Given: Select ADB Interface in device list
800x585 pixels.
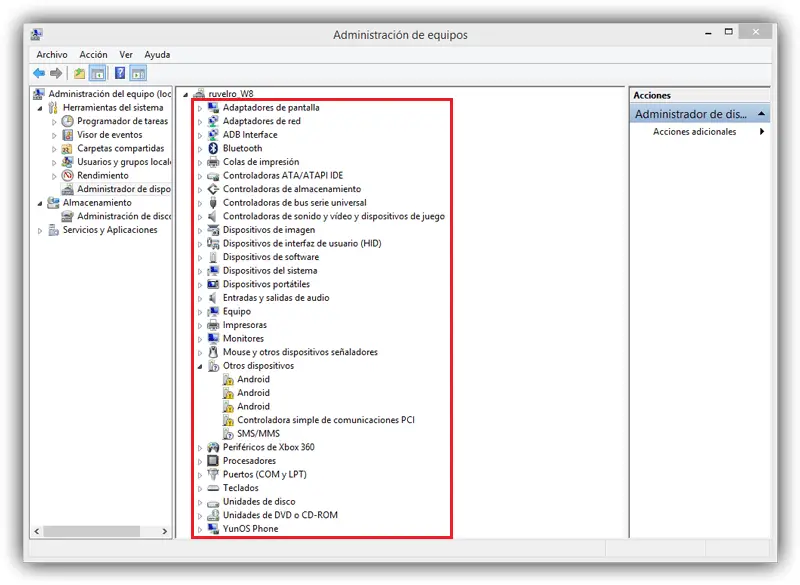Looking at the screenshot, I should pyautogui.click(x=250, y=135).
